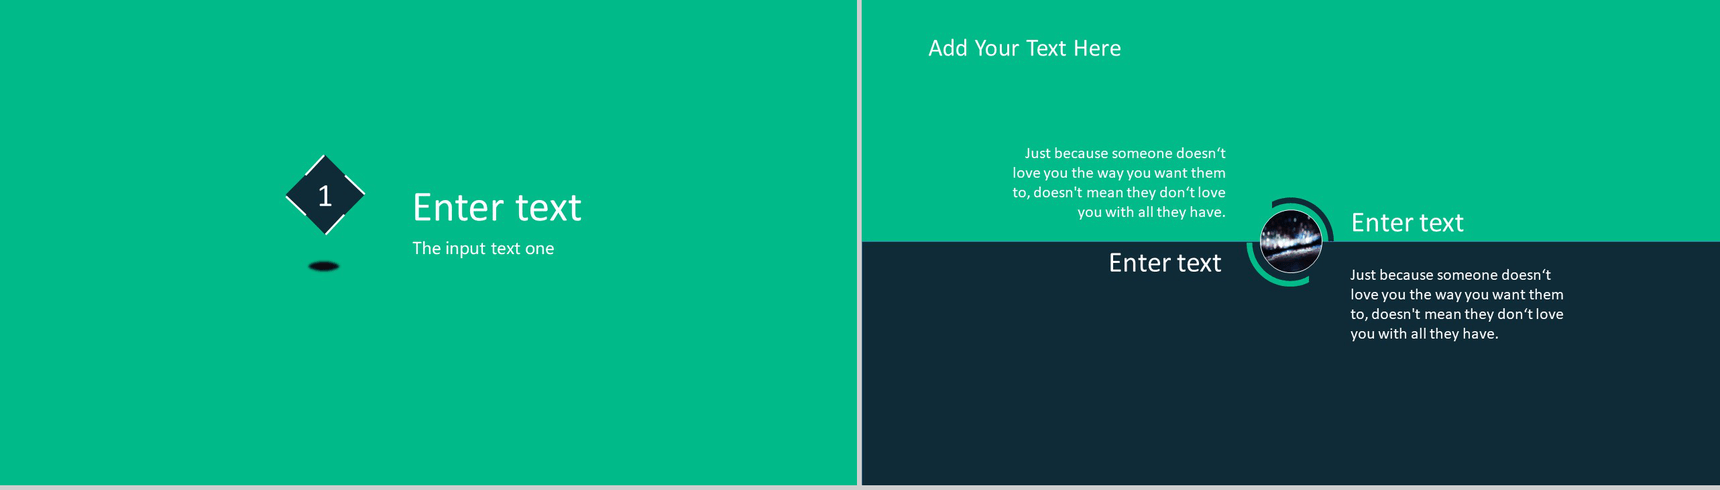
Task: Select the oval shadow beneath the diamond
Action: pyautogui.click(x=323, y=266)
